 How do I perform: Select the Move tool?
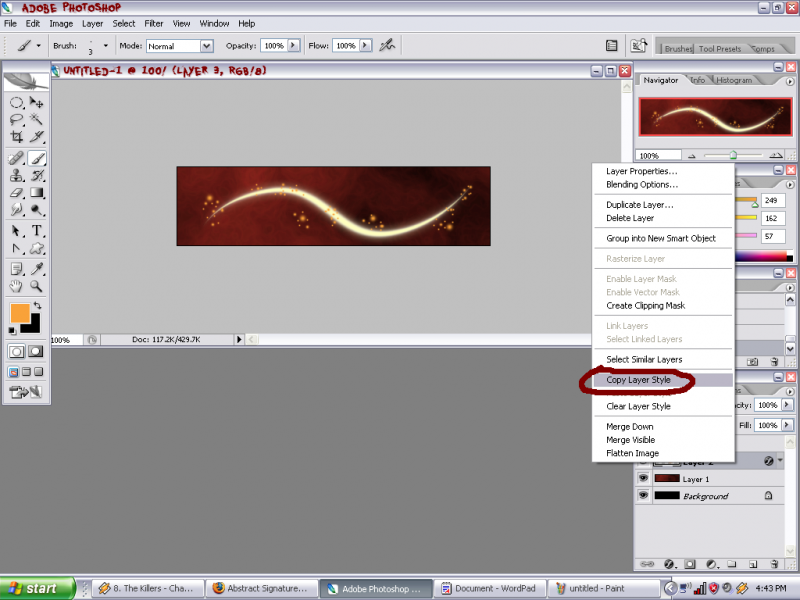[x=37, y=103]
